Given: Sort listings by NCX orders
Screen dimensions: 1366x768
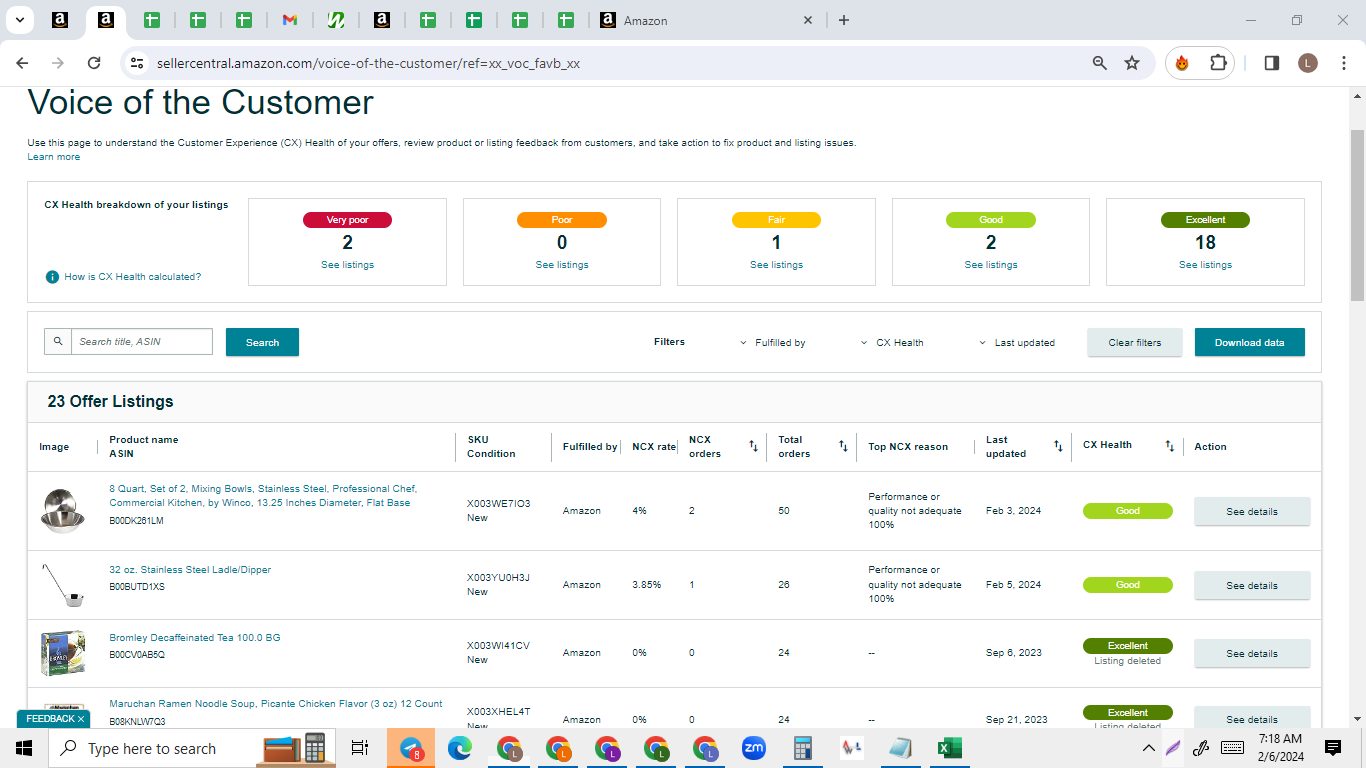Looking at the screenshot, I should (753, 446).
